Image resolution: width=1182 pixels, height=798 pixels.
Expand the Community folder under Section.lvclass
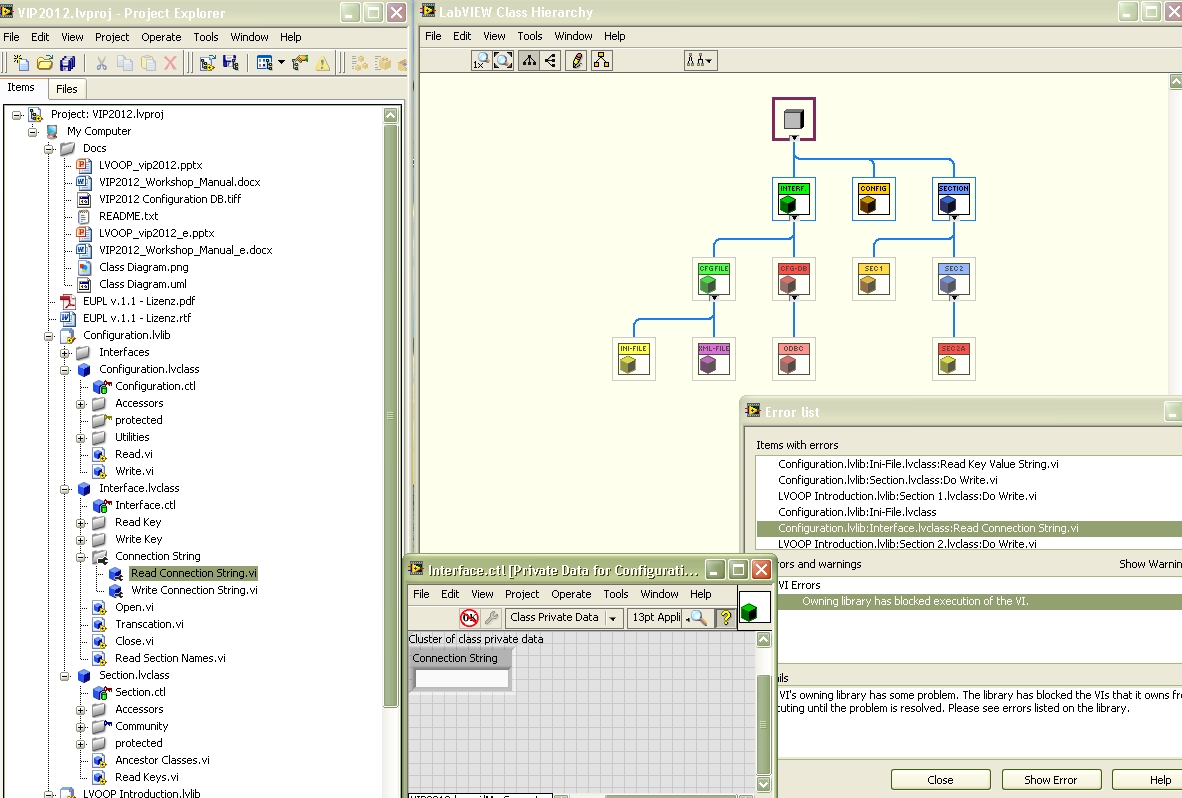(x=81, y=727)
